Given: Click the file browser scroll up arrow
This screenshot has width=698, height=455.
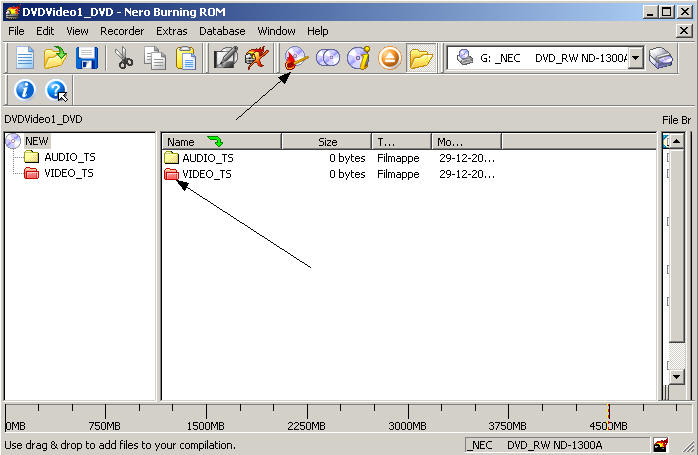Looking at the screenshot, I should tap(677, 142).
